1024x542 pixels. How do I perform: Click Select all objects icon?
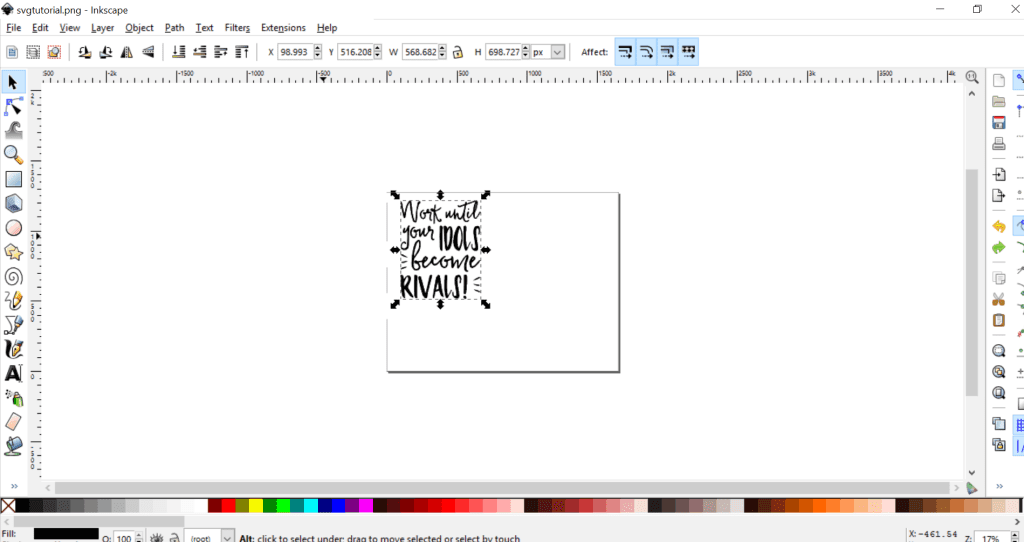12,52
